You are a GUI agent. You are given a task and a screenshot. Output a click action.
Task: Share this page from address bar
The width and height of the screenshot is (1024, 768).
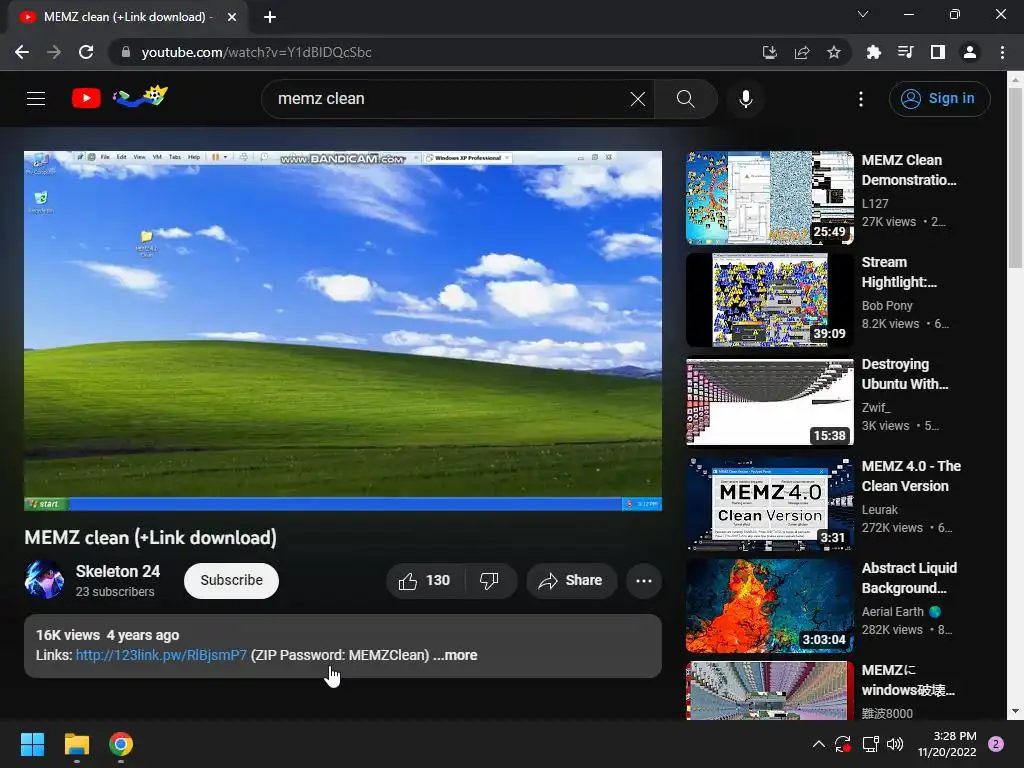coord(802,52)
